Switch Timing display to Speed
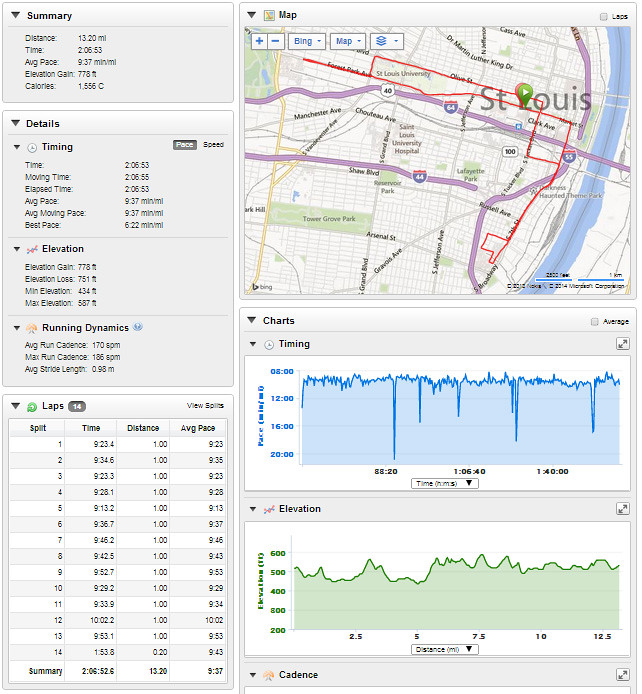 (213, 145)
